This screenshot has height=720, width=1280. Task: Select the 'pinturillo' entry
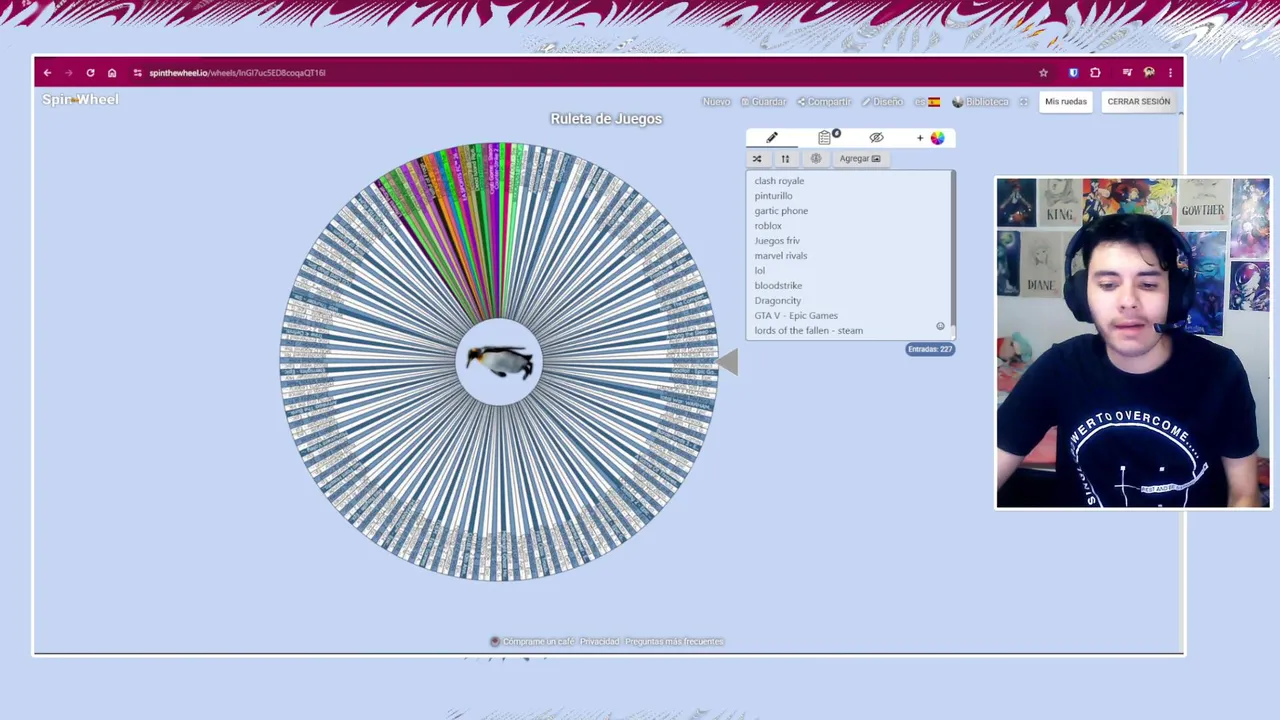773,196
